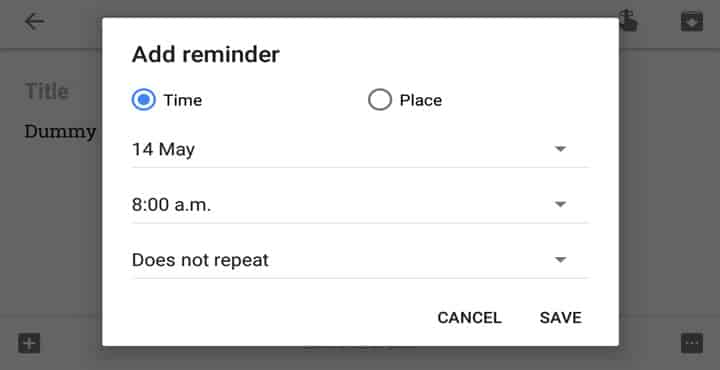Click the 'Dummy' note text
The width and height of the screenshot is (720, 370).
coord(60,132)
